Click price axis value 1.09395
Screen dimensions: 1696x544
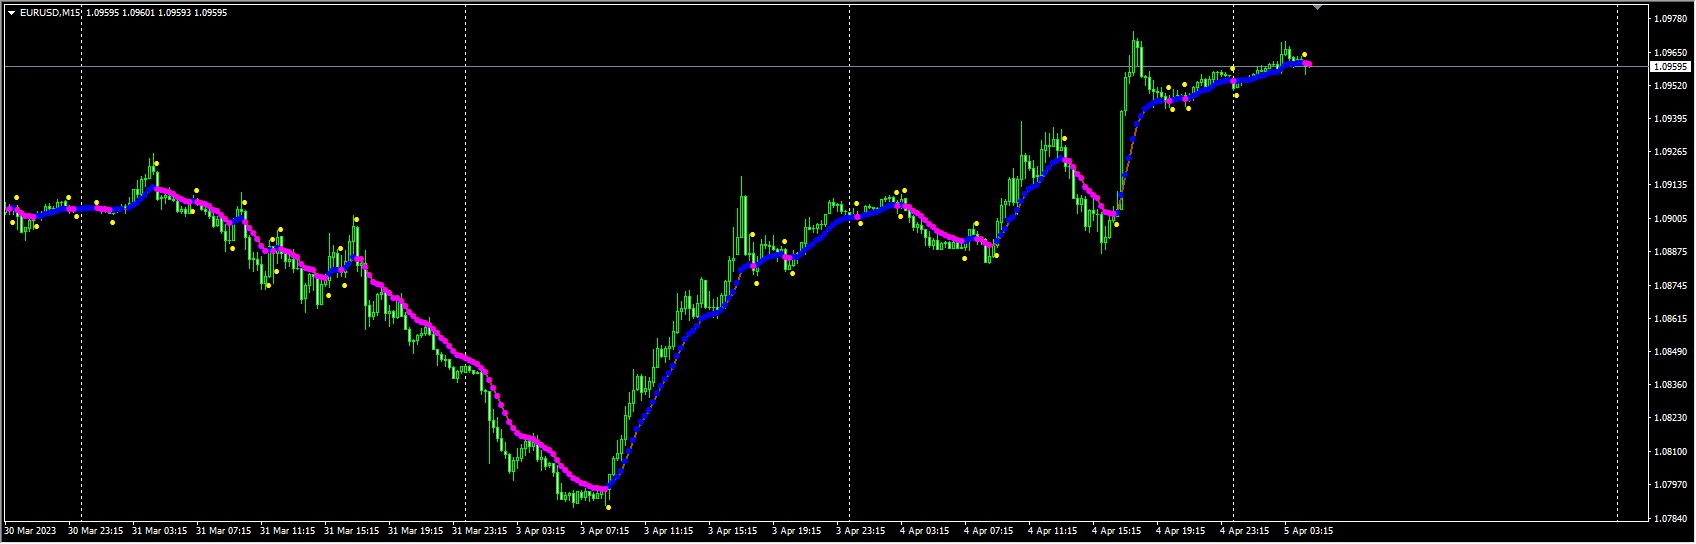[x=1670, y=118]
